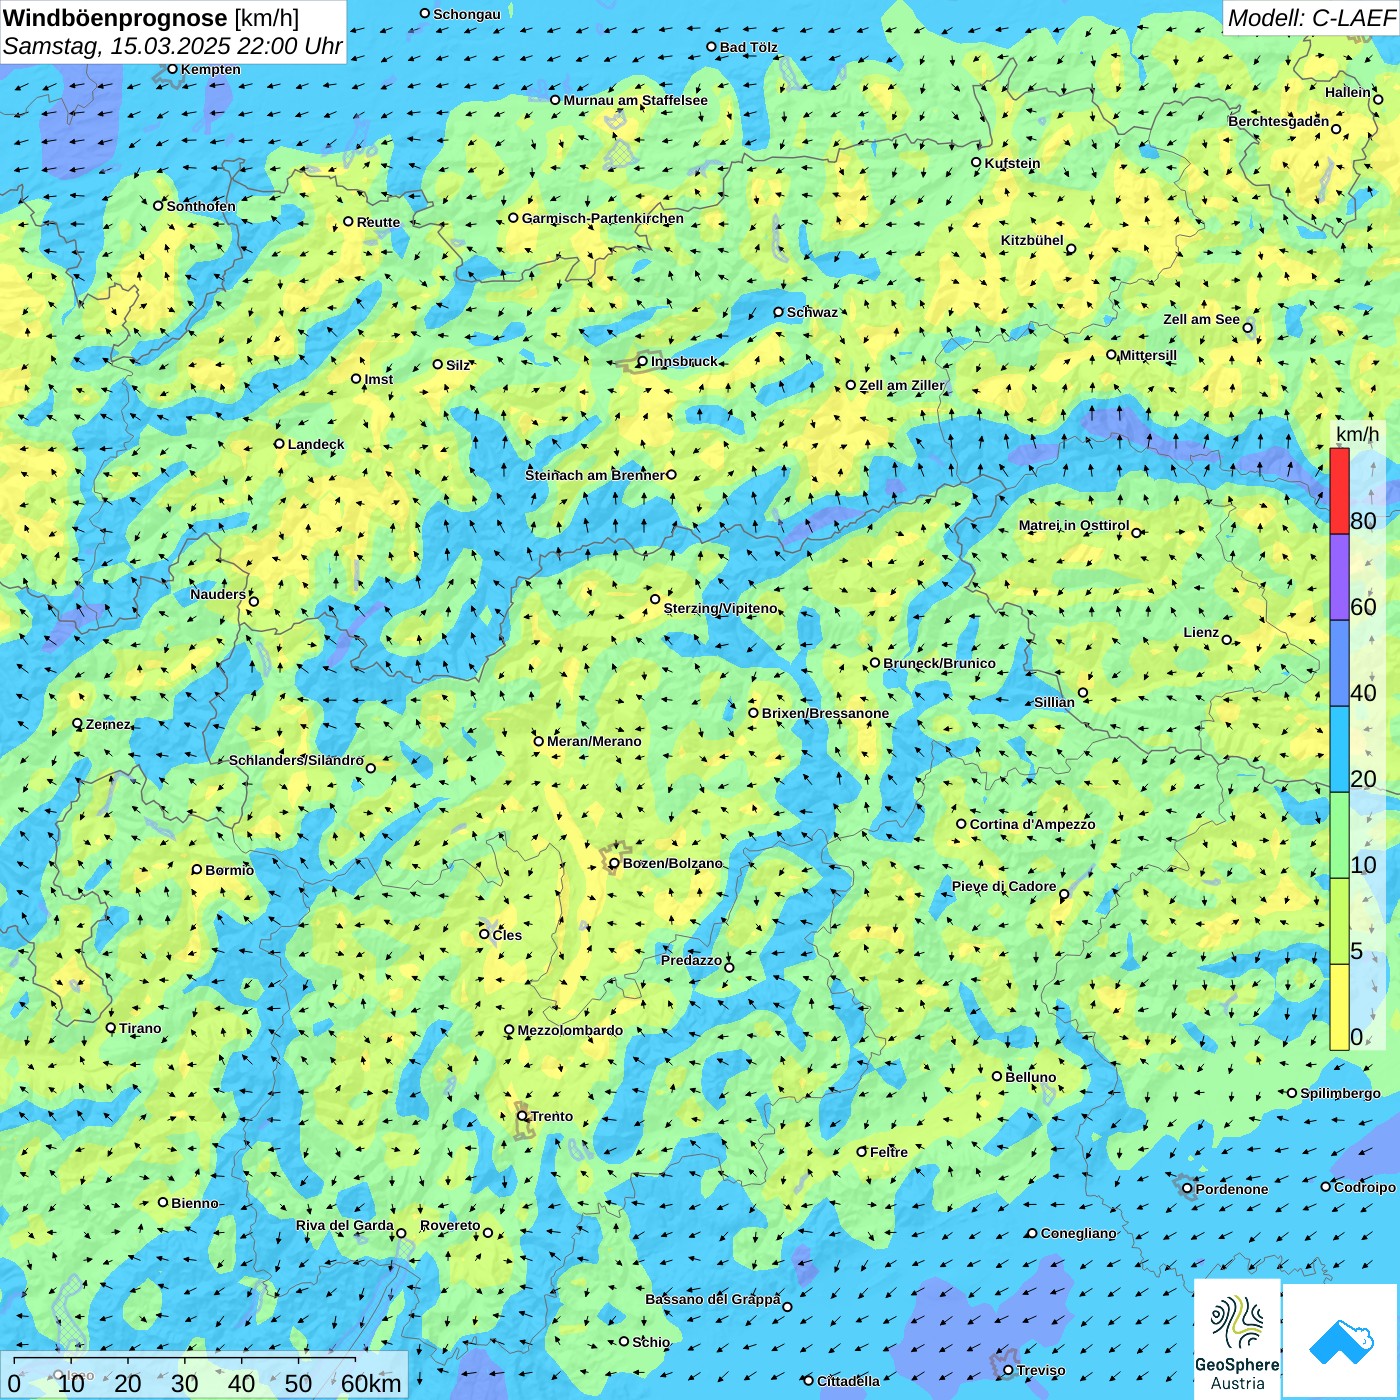Click the 'Bormio' label
1400x1400 pixels.
coord(229,870)
